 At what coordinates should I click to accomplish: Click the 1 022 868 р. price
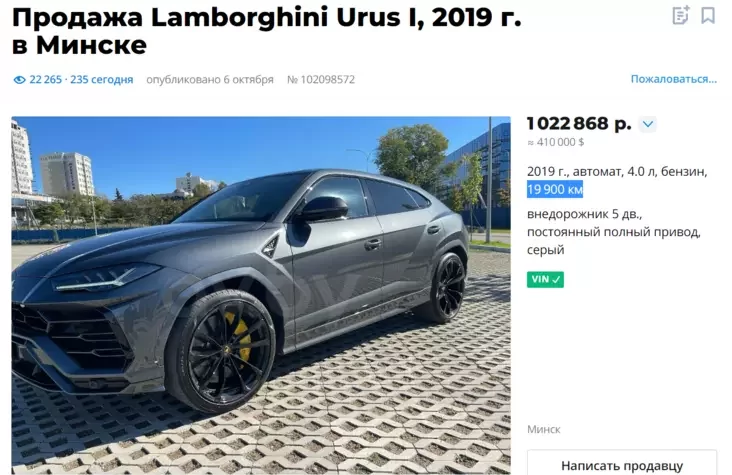coord(579,124)
